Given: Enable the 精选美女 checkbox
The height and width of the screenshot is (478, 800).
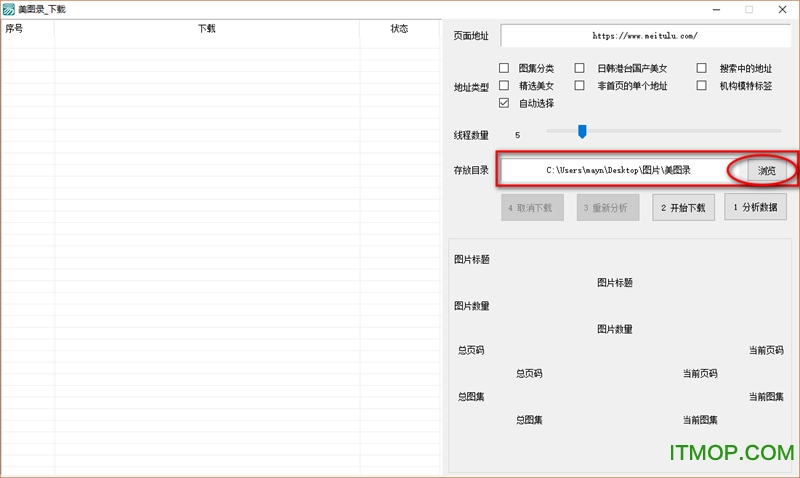Looking at the screenshot, I should click(504, 85).
